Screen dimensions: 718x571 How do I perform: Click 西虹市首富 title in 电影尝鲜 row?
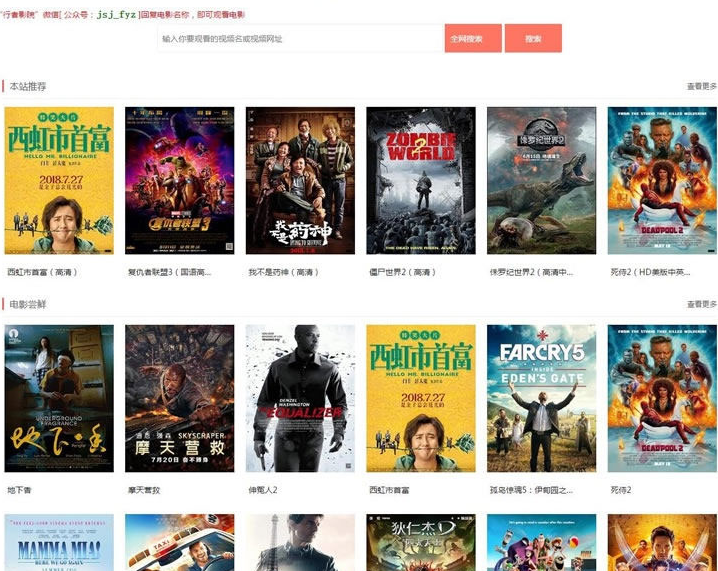click(389, 490)
